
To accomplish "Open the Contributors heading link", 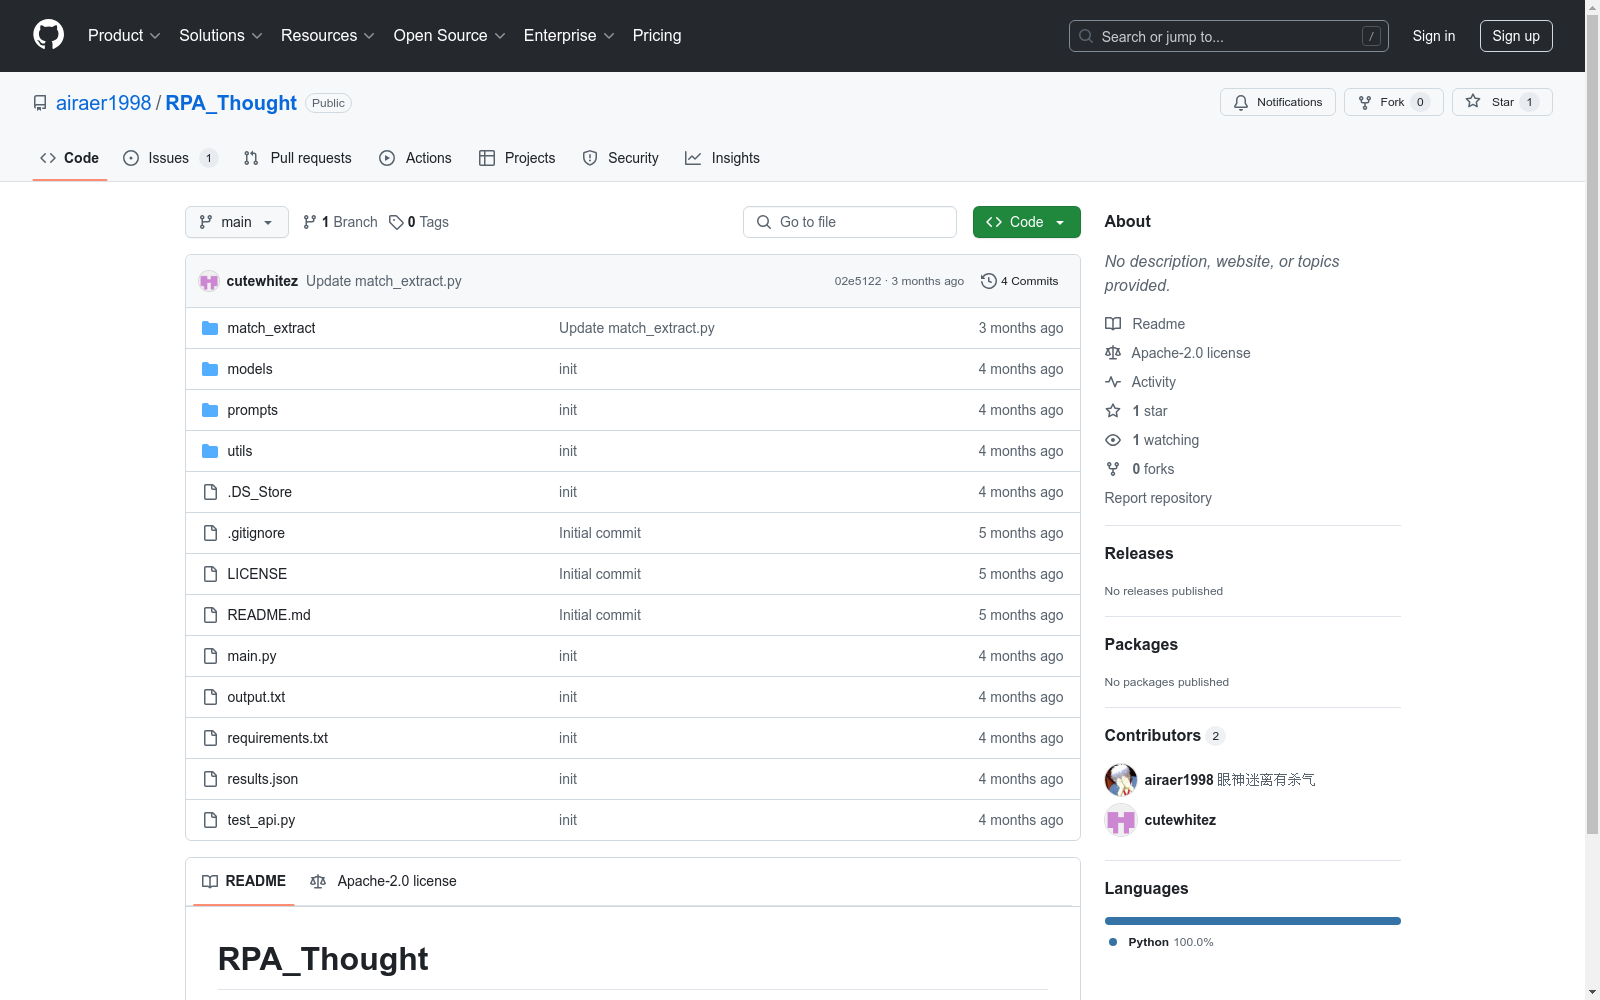I will (x=1165, y=735).
